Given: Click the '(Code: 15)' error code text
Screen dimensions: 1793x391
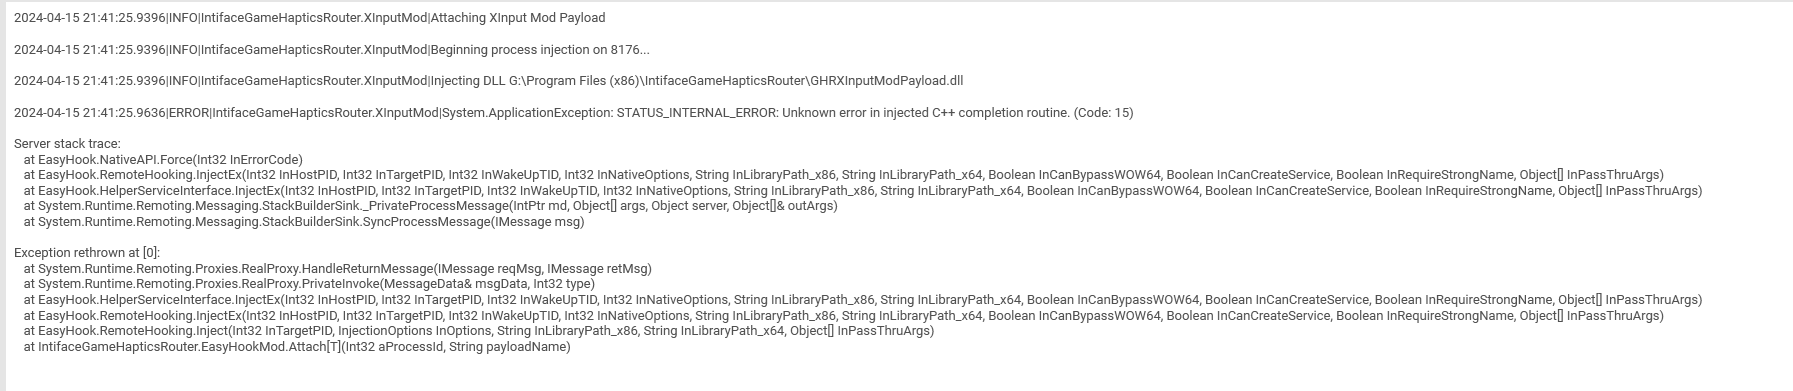Looking at the screenshot, I should pyautogui.click(x=1103, y=113).
